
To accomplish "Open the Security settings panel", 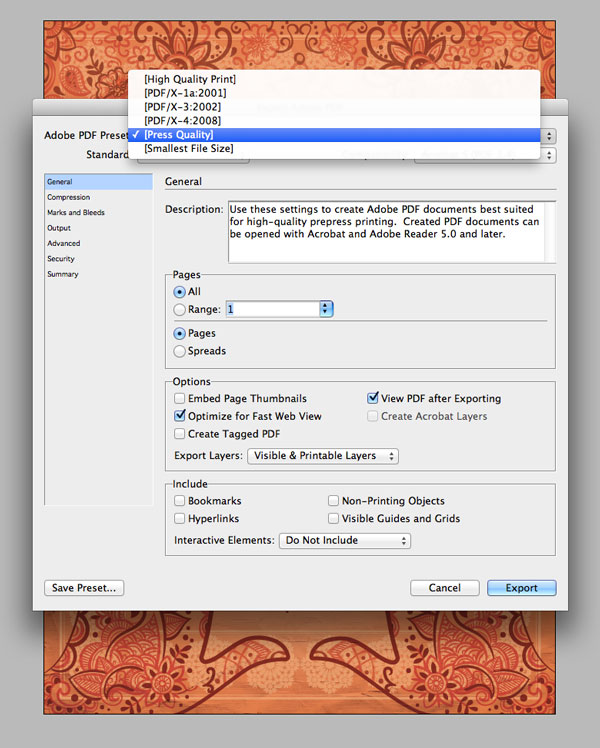I will [x=98, y=259].
